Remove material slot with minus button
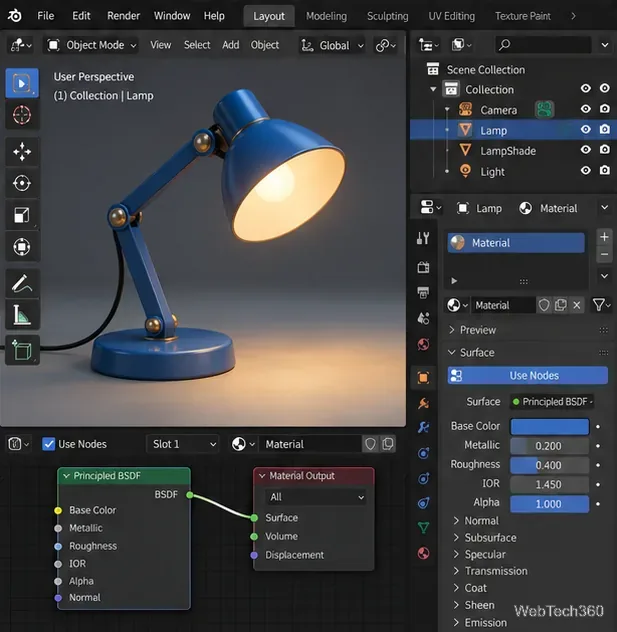Screen dimensions: 617x632 [604, 254]
